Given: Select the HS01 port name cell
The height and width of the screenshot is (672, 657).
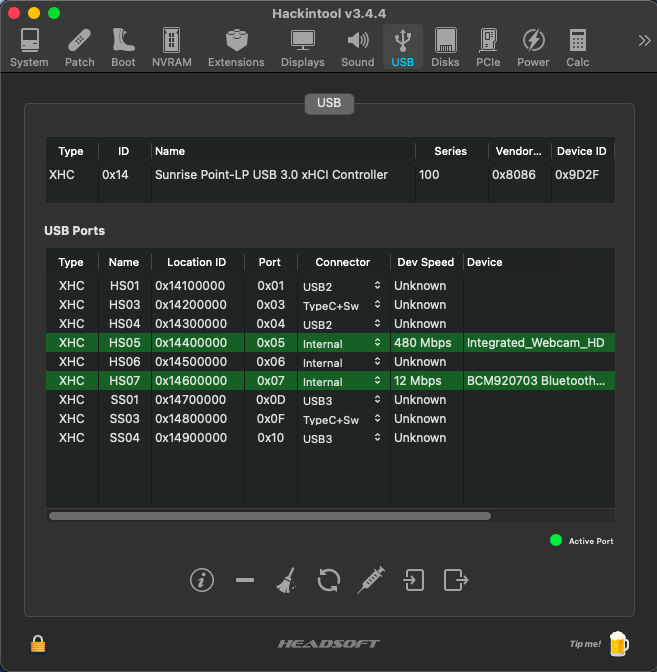Looking at the screenshot, I should (124, 286).
